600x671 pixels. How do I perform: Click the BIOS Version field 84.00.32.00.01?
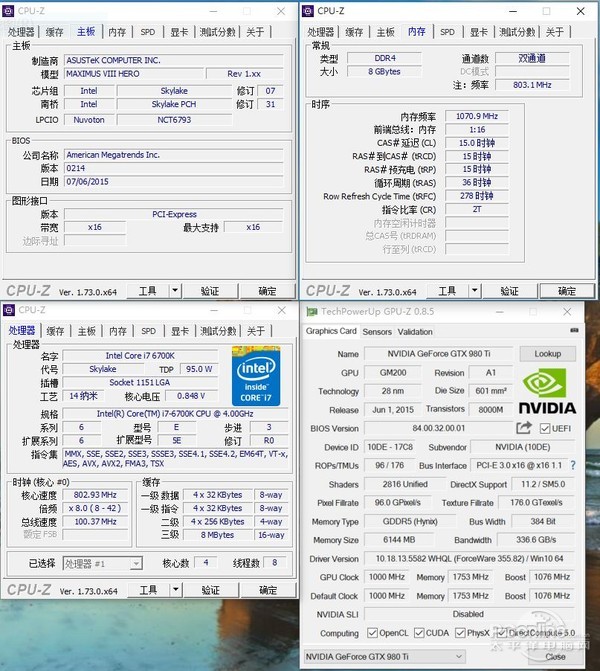438,428
